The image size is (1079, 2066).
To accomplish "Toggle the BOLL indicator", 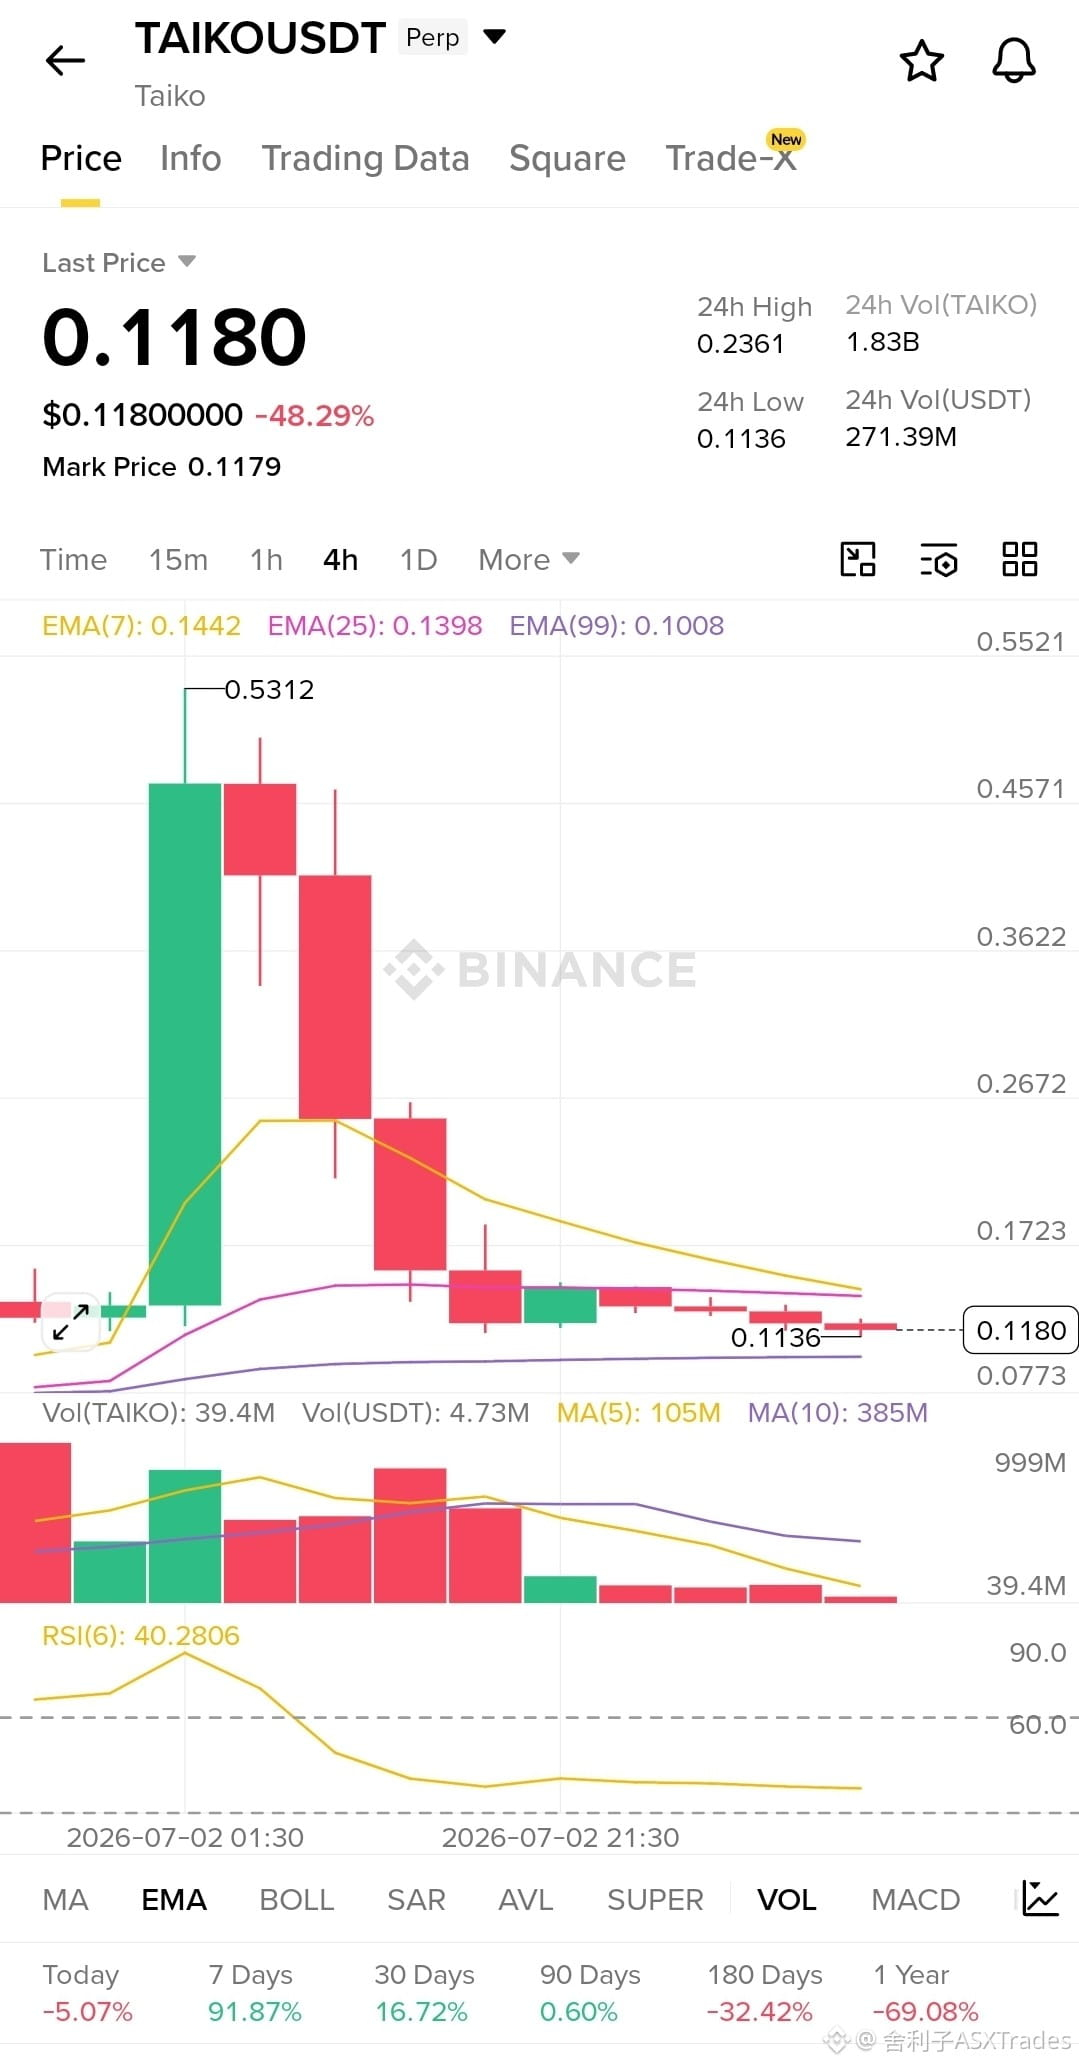I will click(x=296, y=1899).
